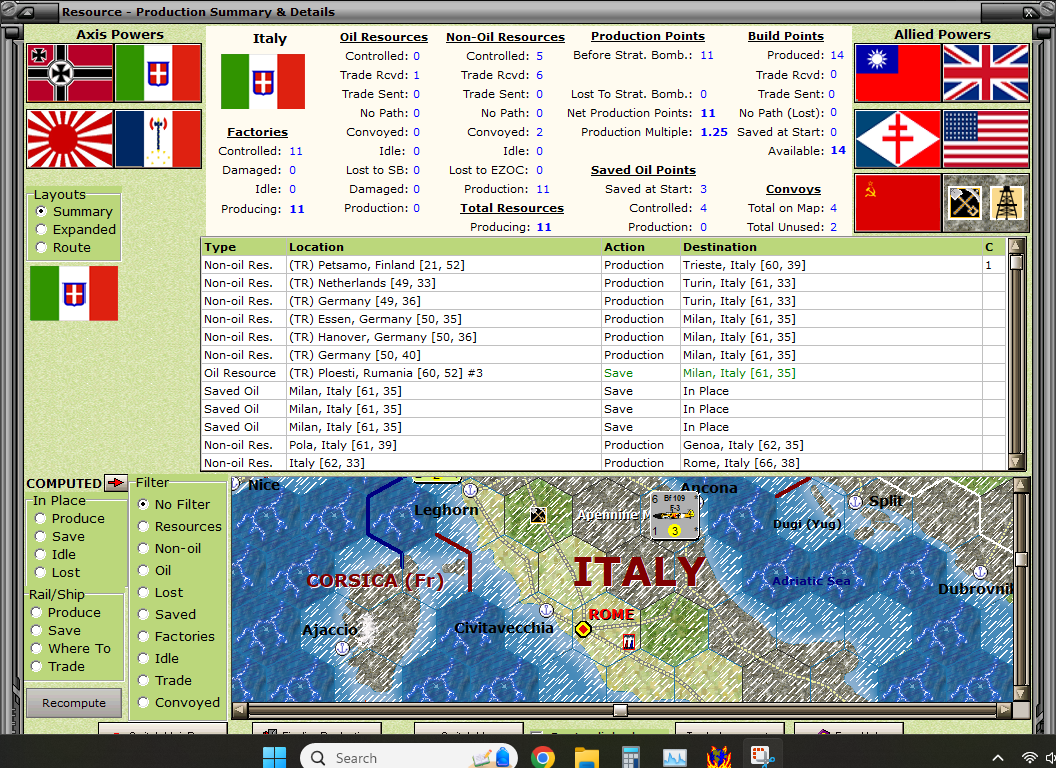
Task: Select Rail/Ship Where To radio button
Action: 36,648
